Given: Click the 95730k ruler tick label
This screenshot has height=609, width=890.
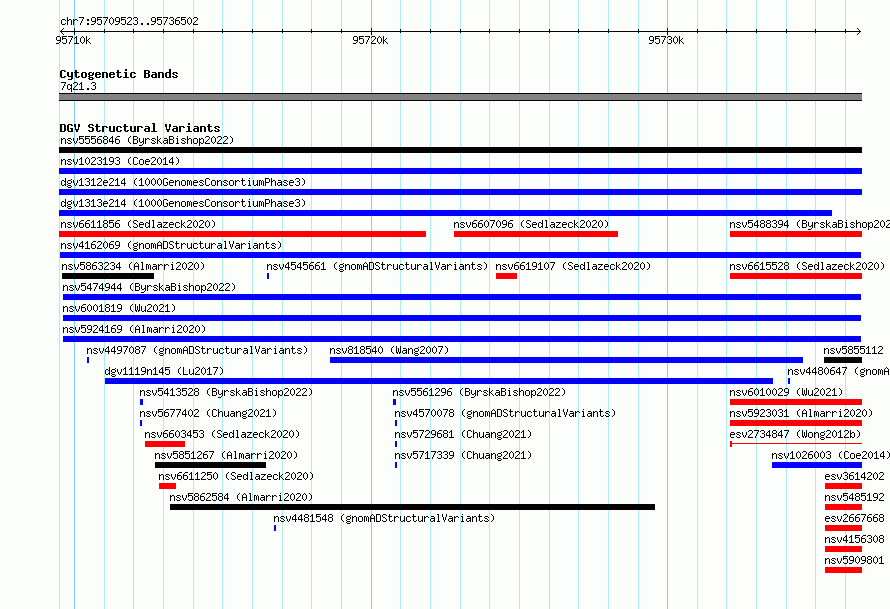Looking at the screenshot, I should (666, 40).
